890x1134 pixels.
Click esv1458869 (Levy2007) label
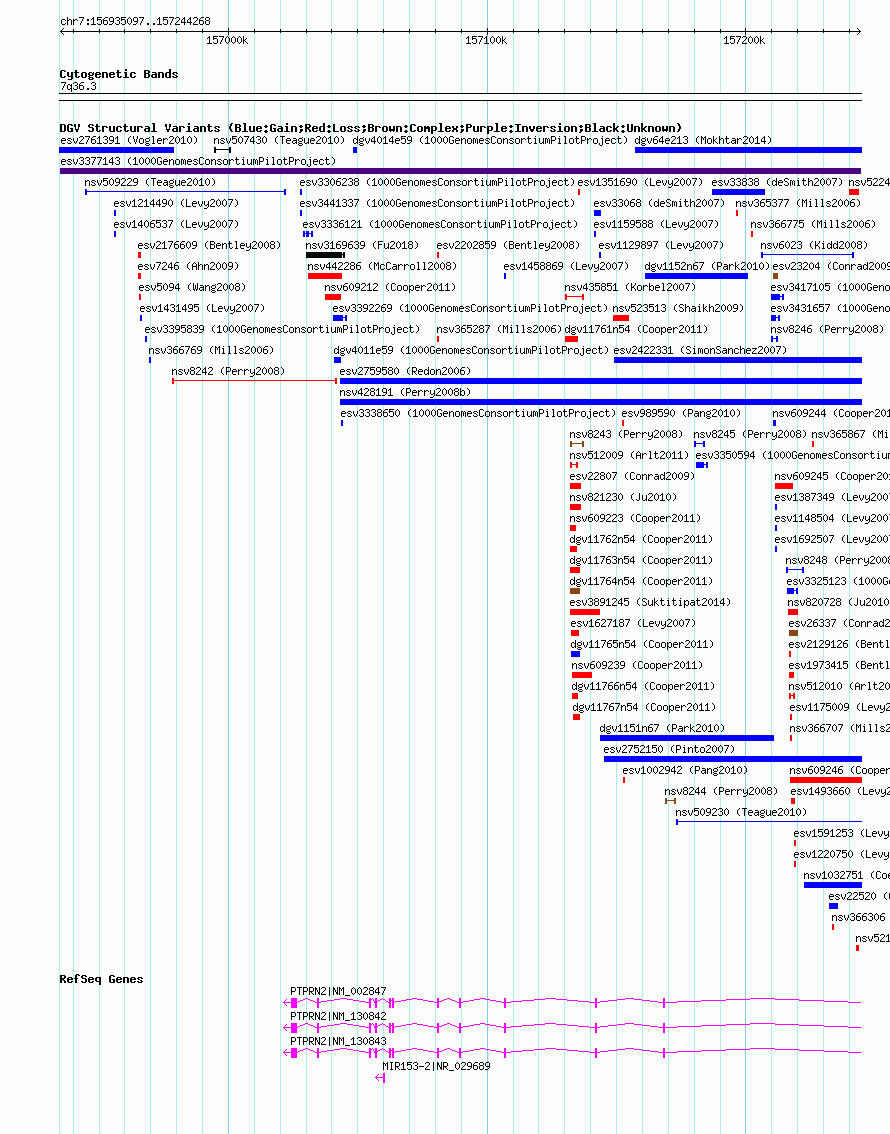click(567, 266)
